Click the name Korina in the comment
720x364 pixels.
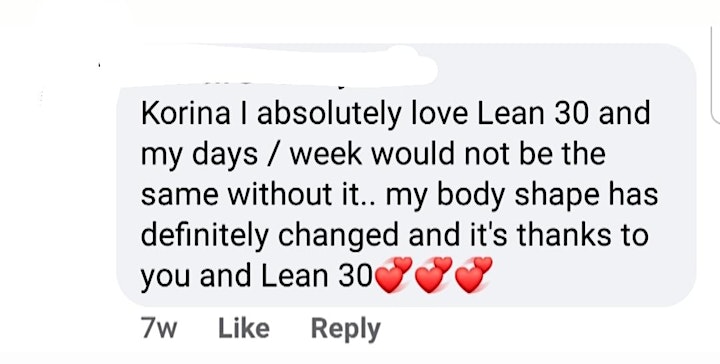186,113
